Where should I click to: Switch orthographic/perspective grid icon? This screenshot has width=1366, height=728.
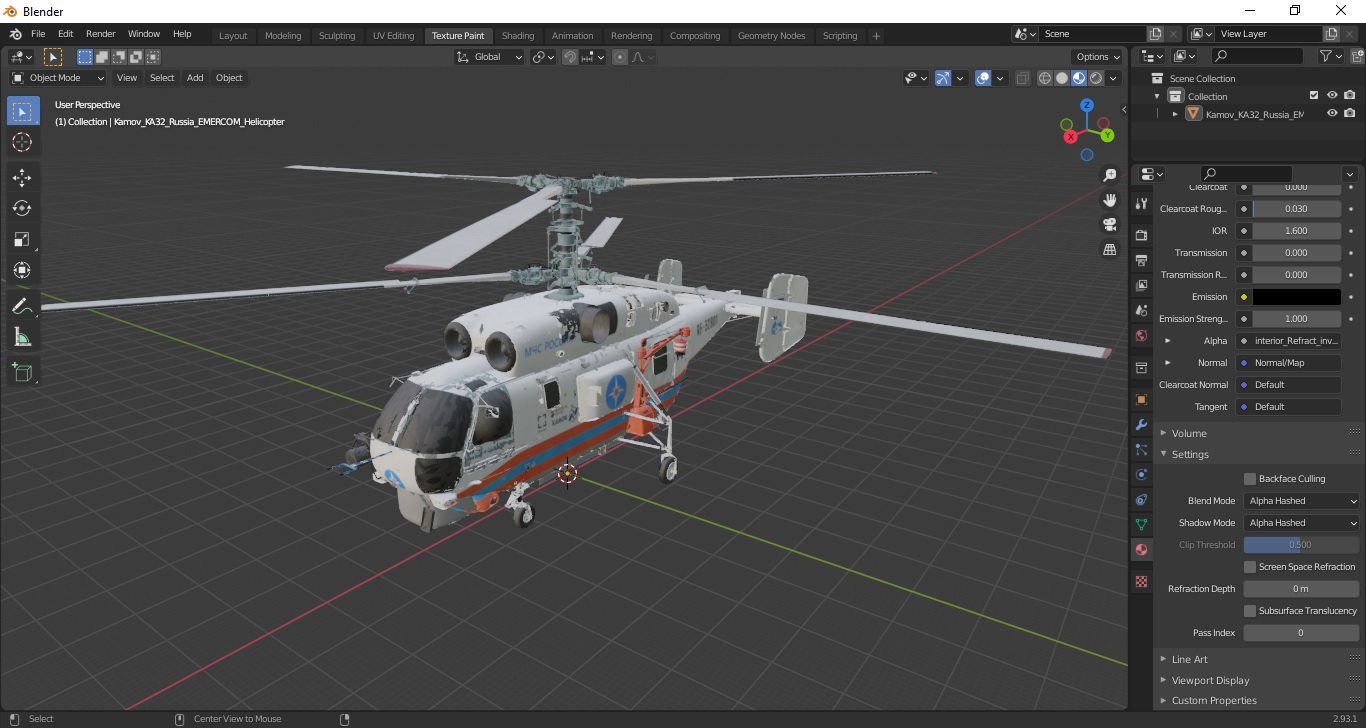point(1109,249)
